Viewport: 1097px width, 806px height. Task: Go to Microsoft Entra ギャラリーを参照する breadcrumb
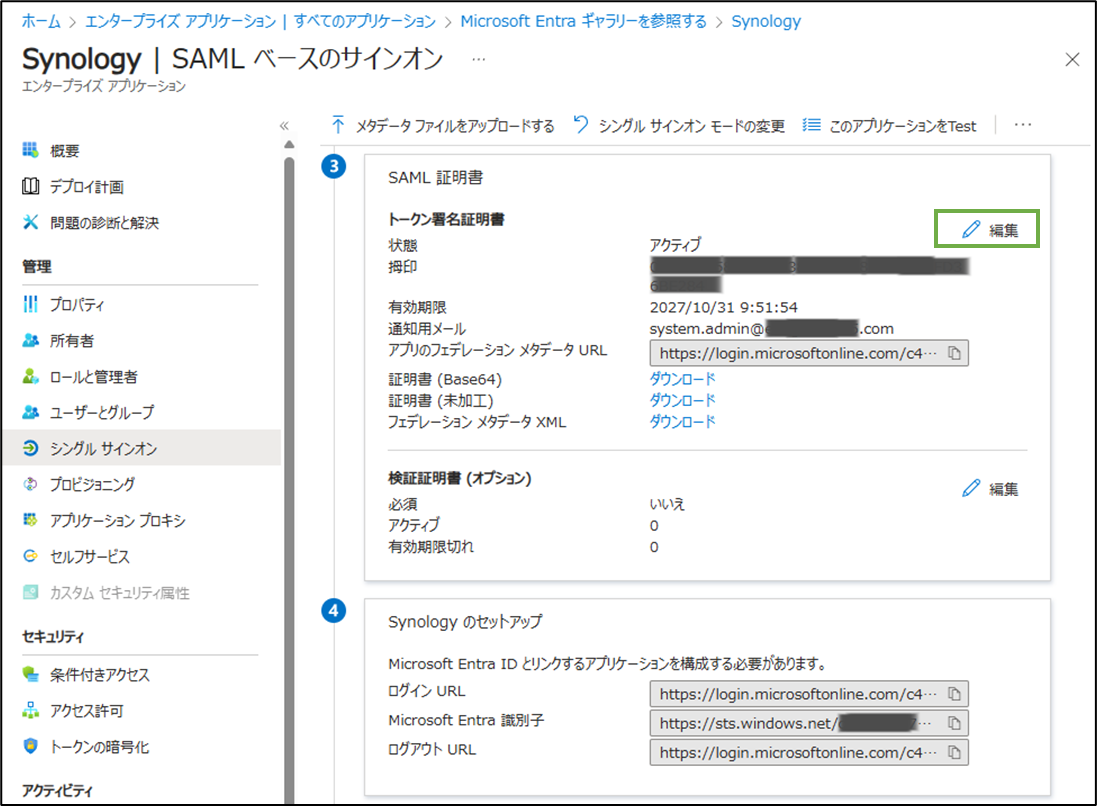click(x=583, y=22)
